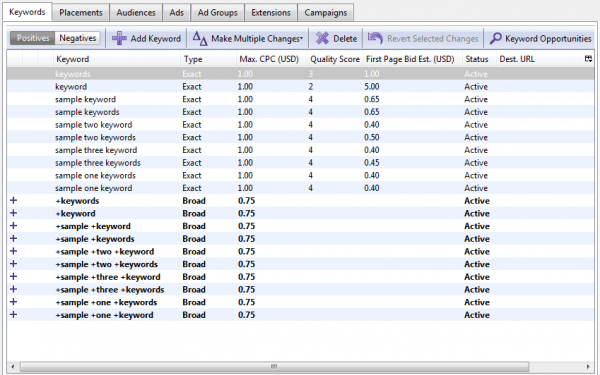Click plus icon beside +sample +three +keyword

coord(13,276)
